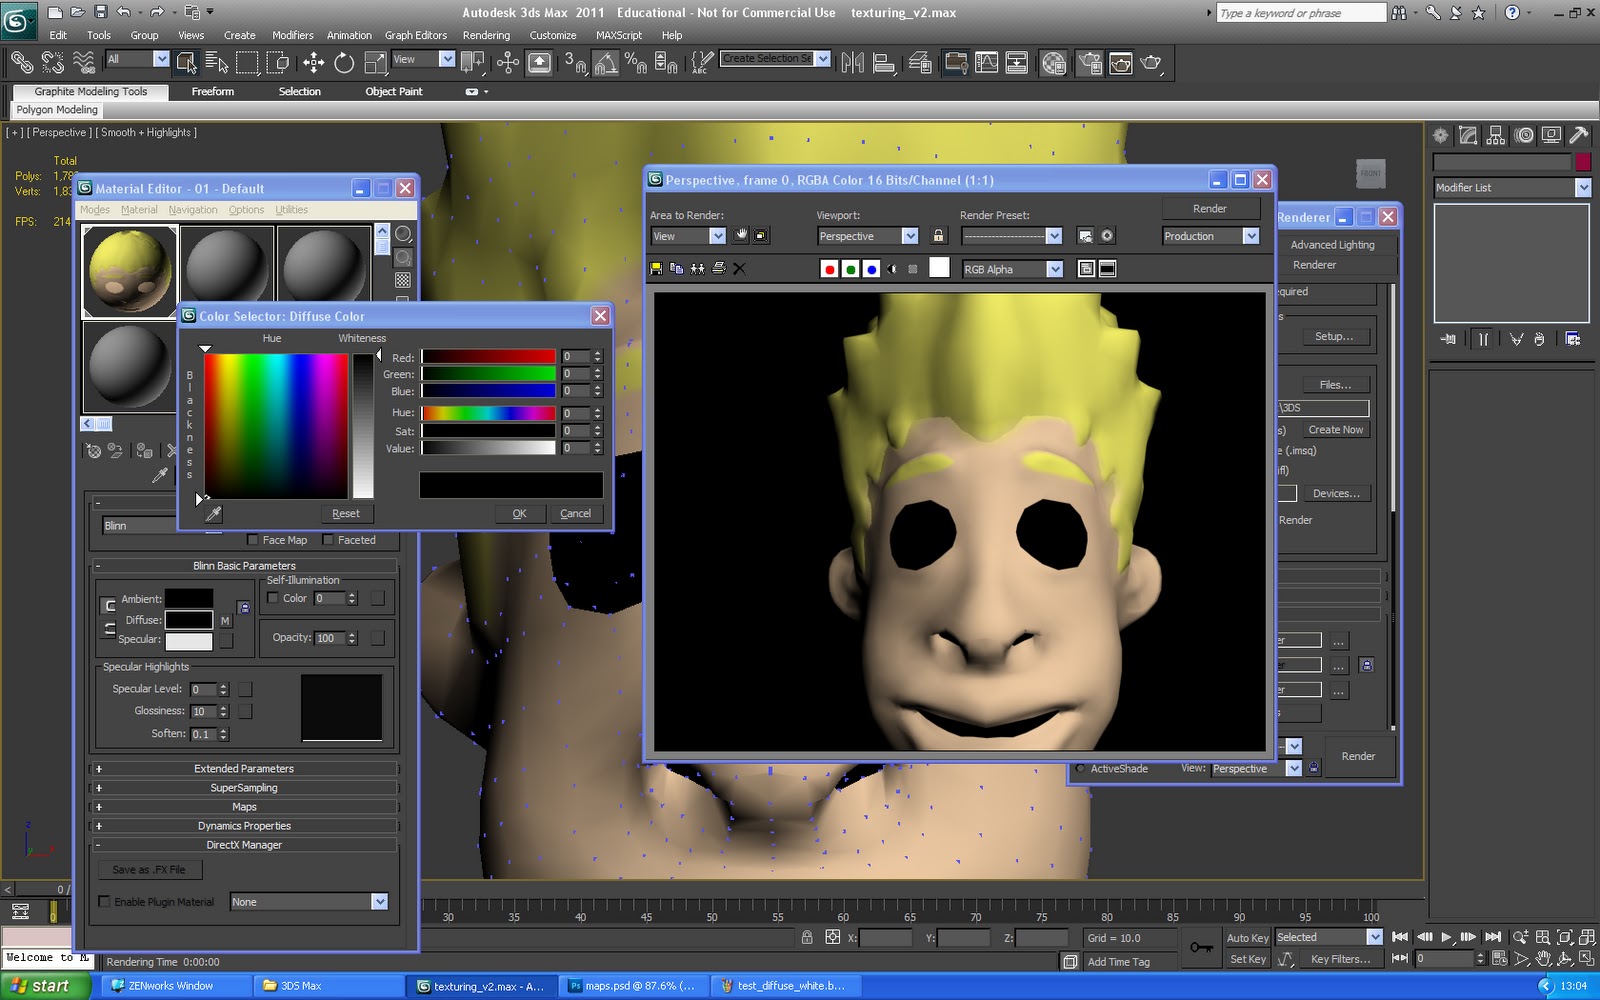
Task: Print the rendered image
Action: point(718,268)
